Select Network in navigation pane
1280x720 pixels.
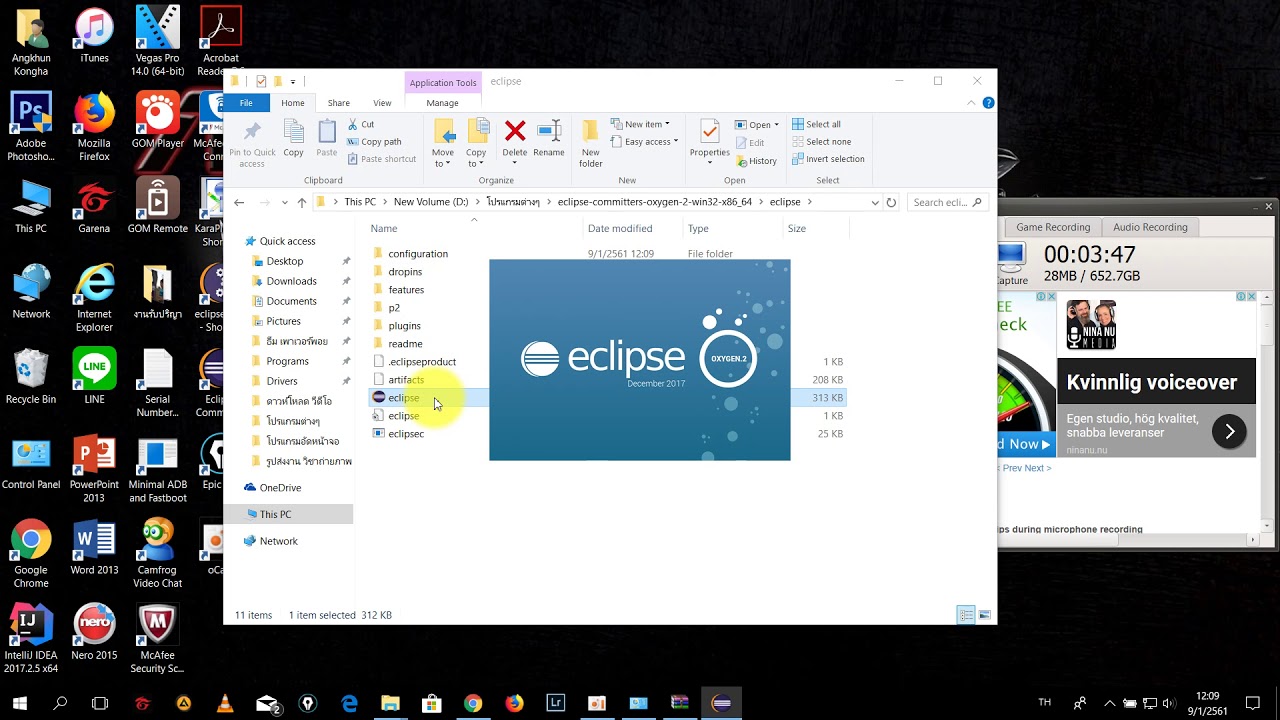(278, 541)
